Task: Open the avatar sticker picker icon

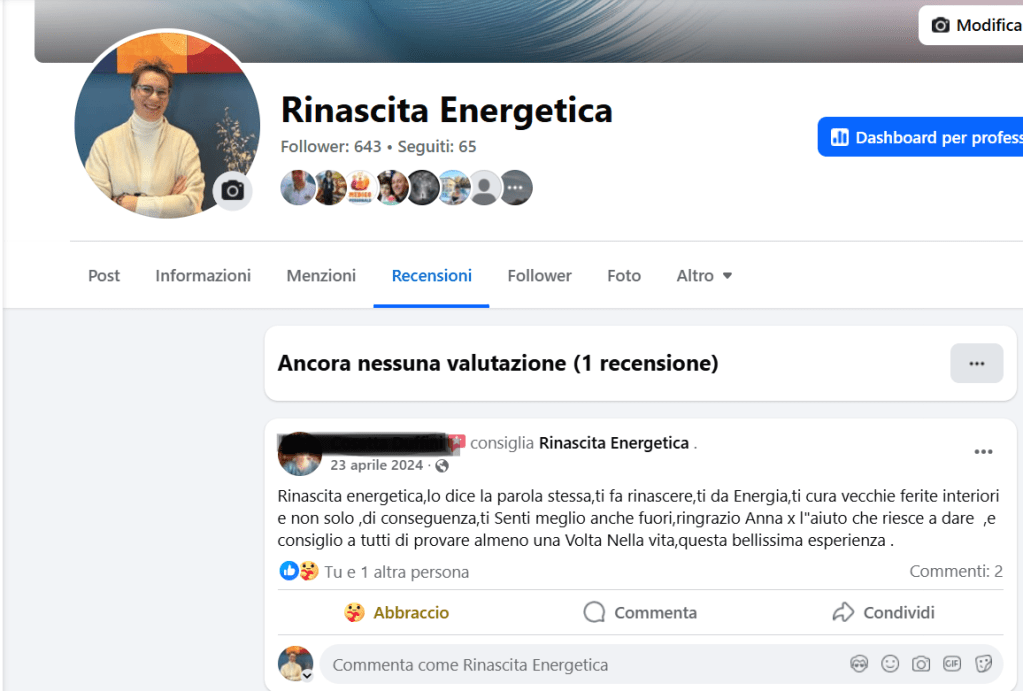Action: (x=859, y=664)
